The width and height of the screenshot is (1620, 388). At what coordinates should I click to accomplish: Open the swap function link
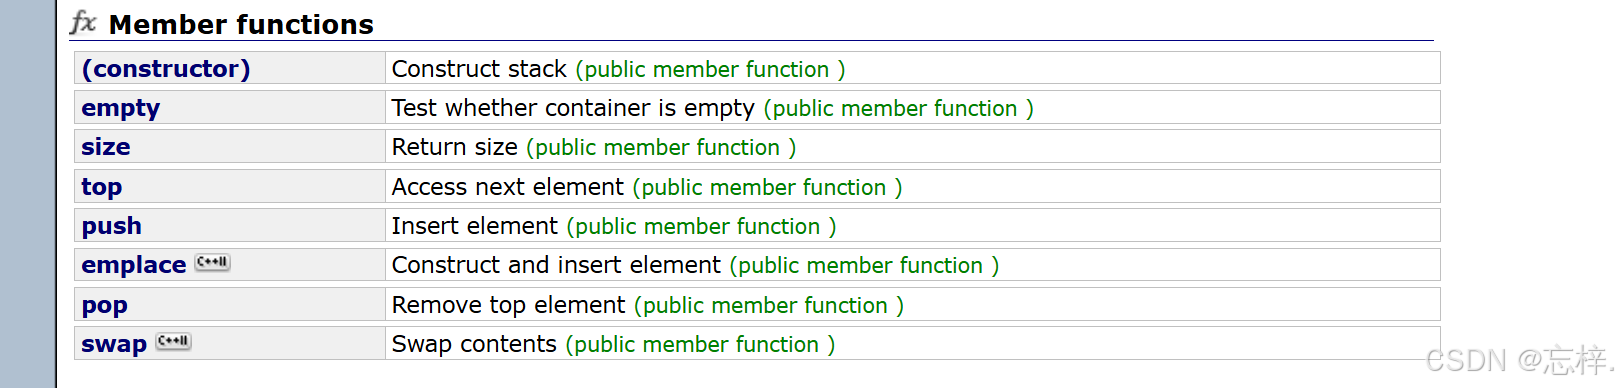click(114, 344)
